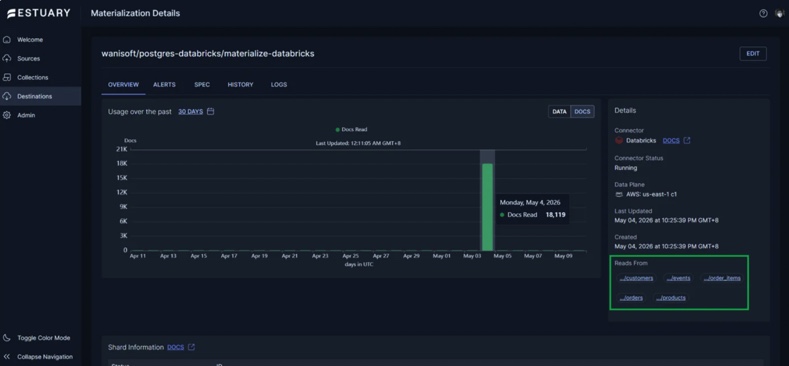Switch to the OVERVIEW tab
The height and width of the screenshot is (366, 789).
(123, 85)
